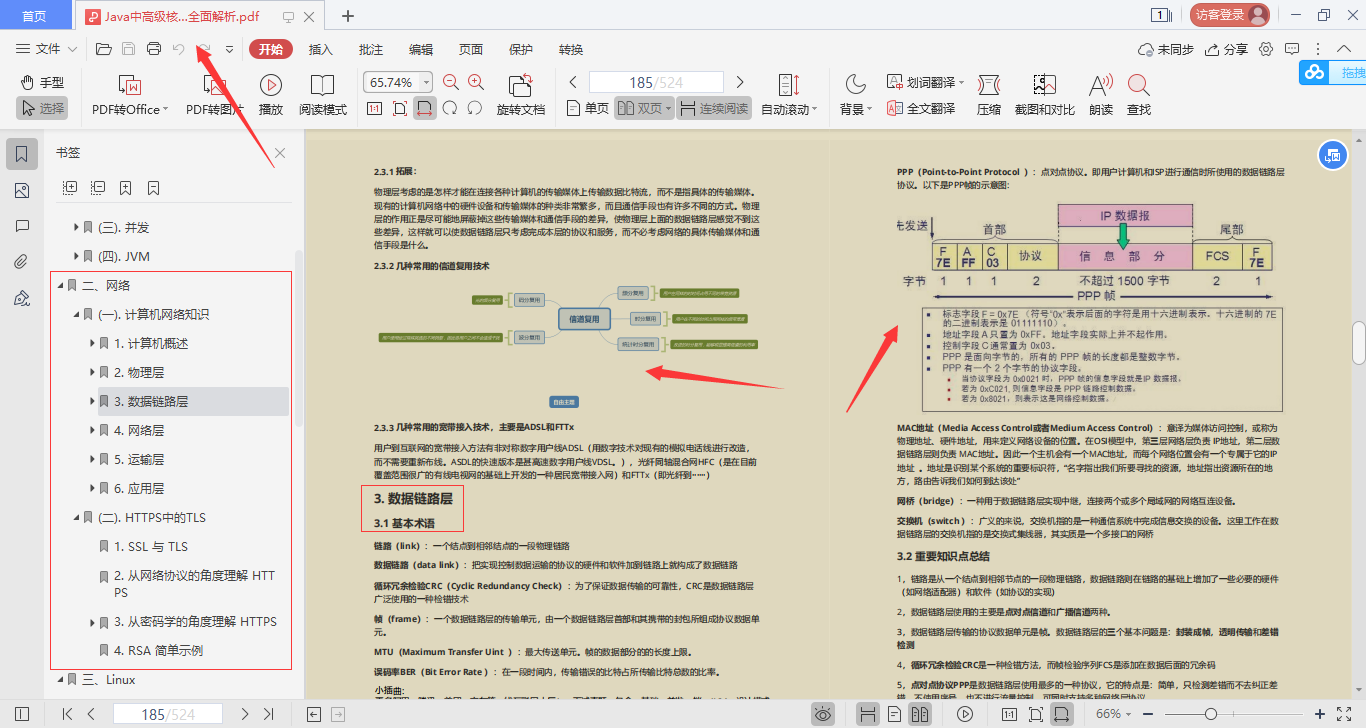
Task: Click 旋转文档 rotate document
Action: pyautogui.click(x=521, y=96)
